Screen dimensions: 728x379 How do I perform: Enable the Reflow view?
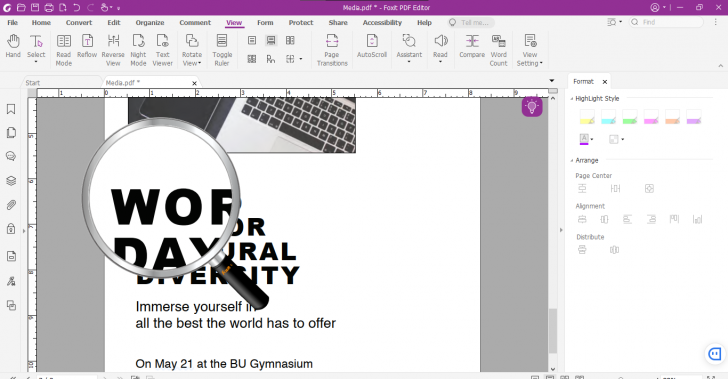pos(87,46)
